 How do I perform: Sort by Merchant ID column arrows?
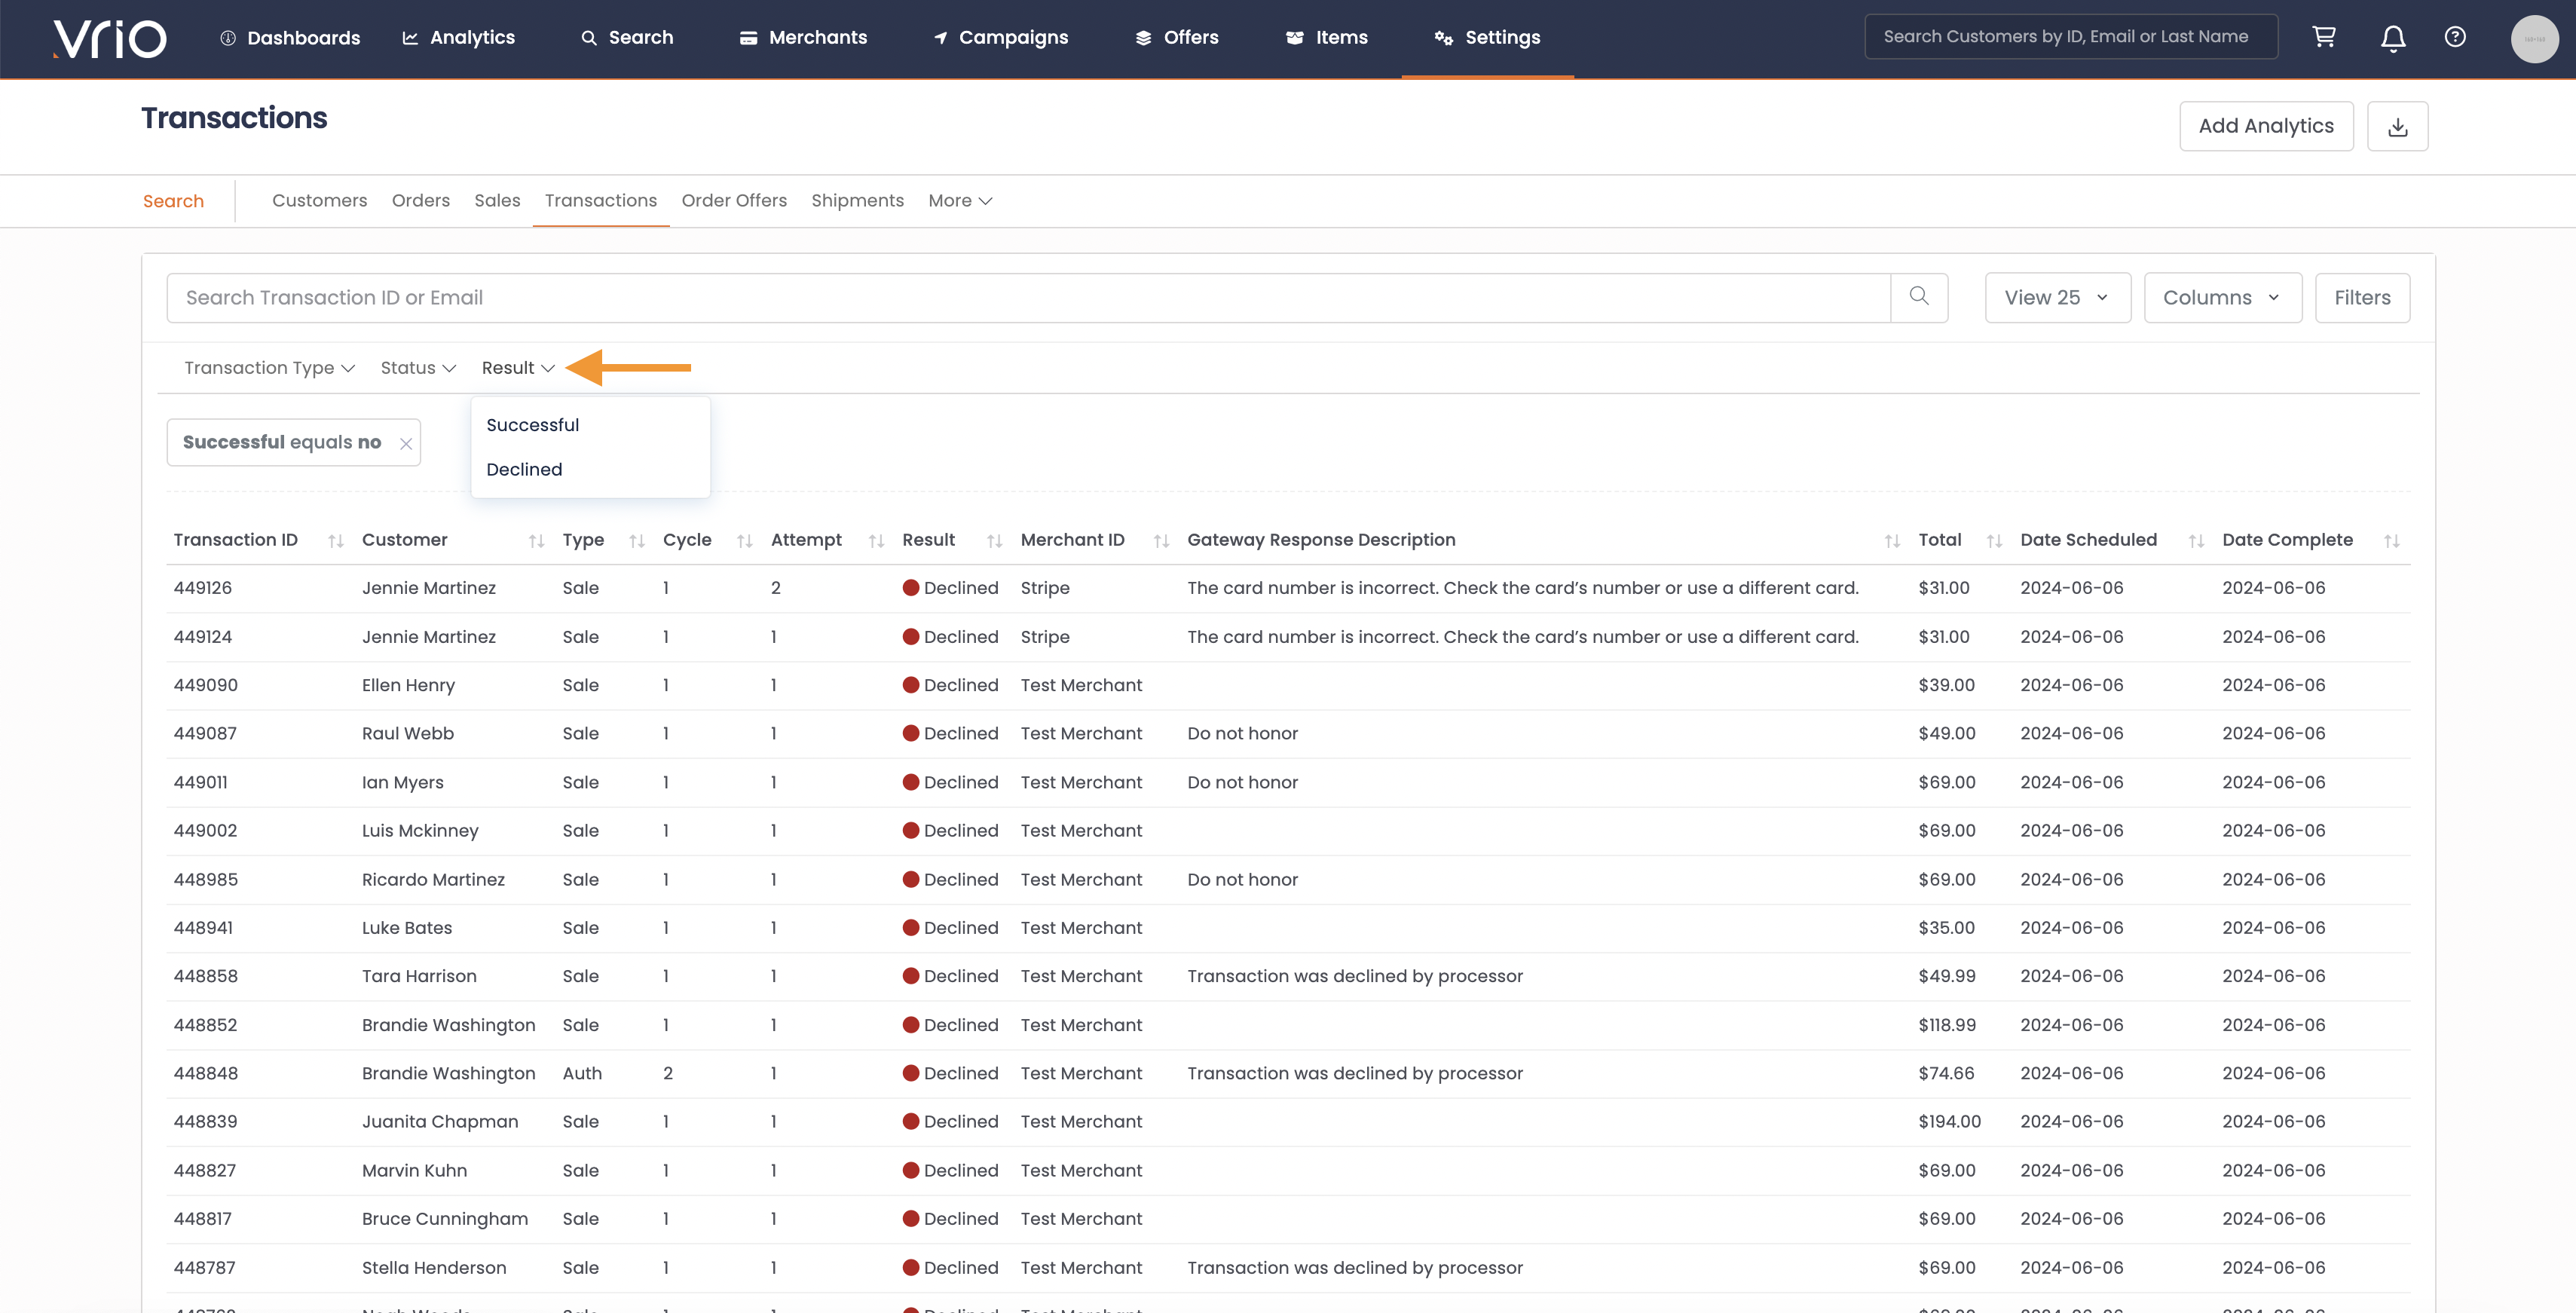pyautogui.click(x=1161, y=541)
